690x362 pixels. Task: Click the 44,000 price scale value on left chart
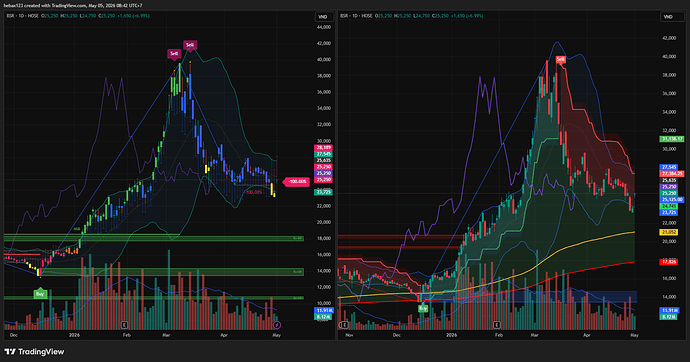tap(323, 27)
